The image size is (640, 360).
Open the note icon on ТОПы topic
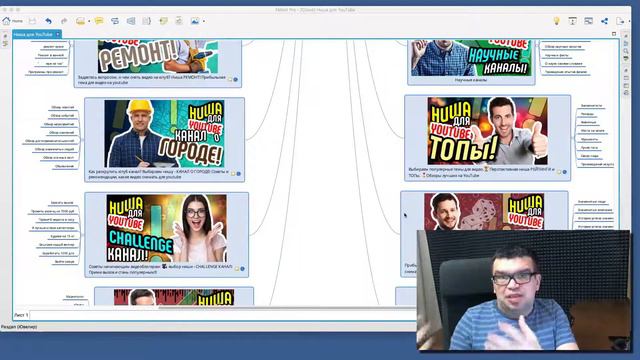559,172
